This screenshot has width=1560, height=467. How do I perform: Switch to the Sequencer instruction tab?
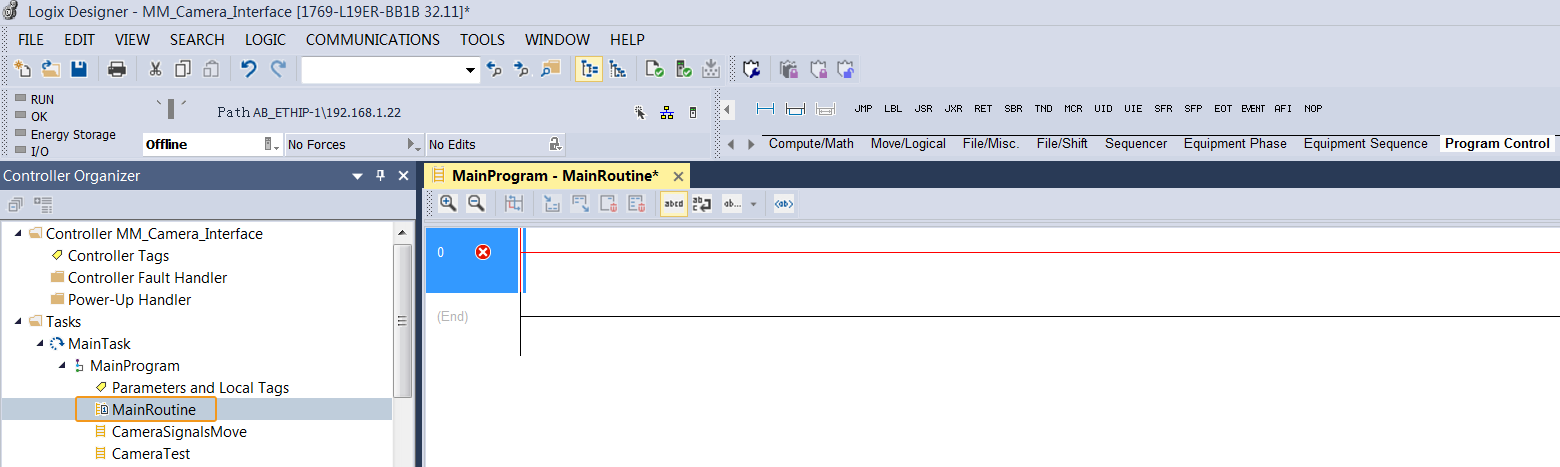click(1136, 144)
